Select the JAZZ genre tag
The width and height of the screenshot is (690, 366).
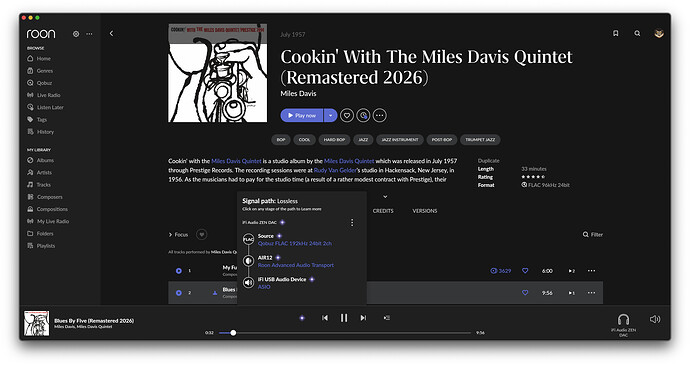pos(363,140)
